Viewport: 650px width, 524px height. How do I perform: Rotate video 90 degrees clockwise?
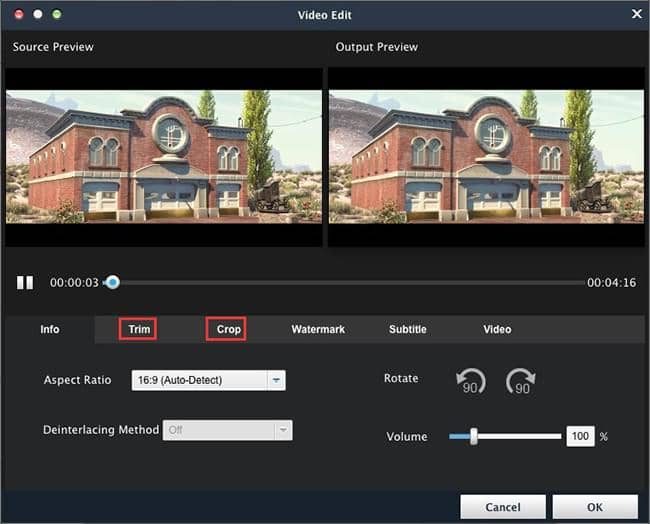[x=521, y=381]
